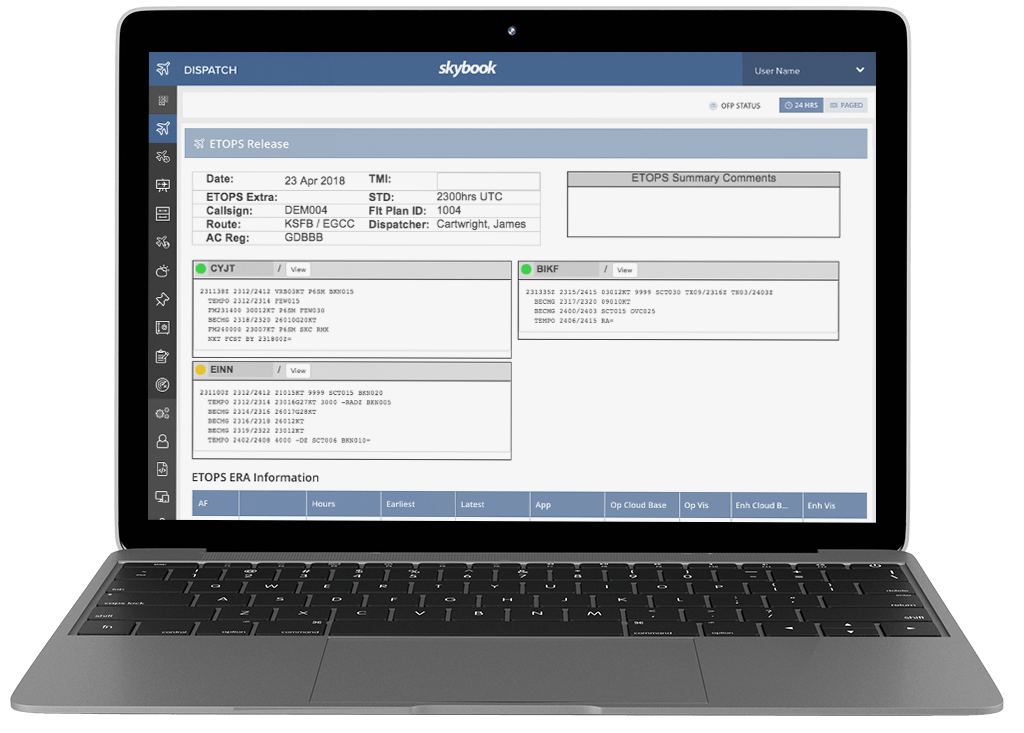The width and height of the screenshot is (1024, 733).
Task: Click the View button for BIKF
Action: 624,270
